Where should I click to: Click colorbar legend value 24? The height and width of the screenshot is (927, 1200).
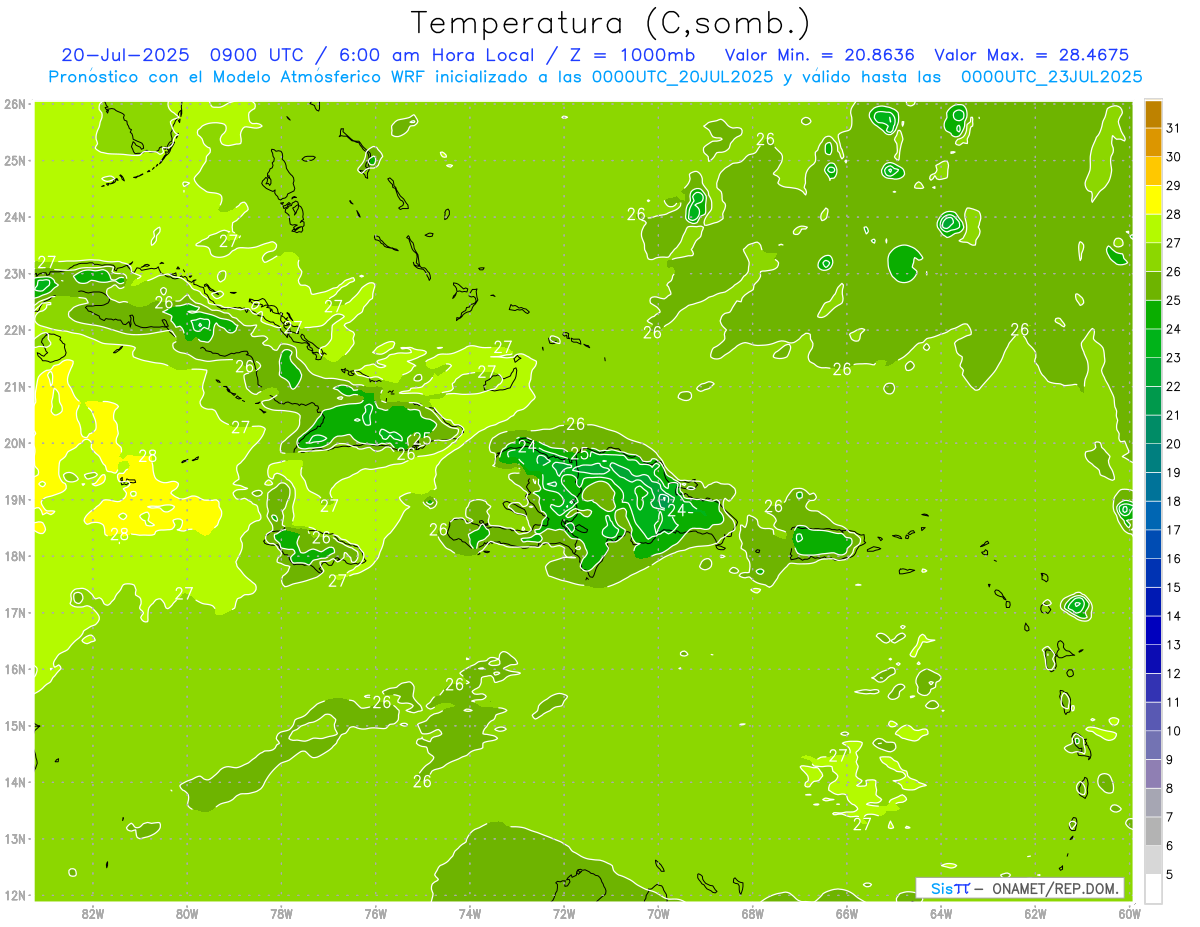tap(1173, 328)
